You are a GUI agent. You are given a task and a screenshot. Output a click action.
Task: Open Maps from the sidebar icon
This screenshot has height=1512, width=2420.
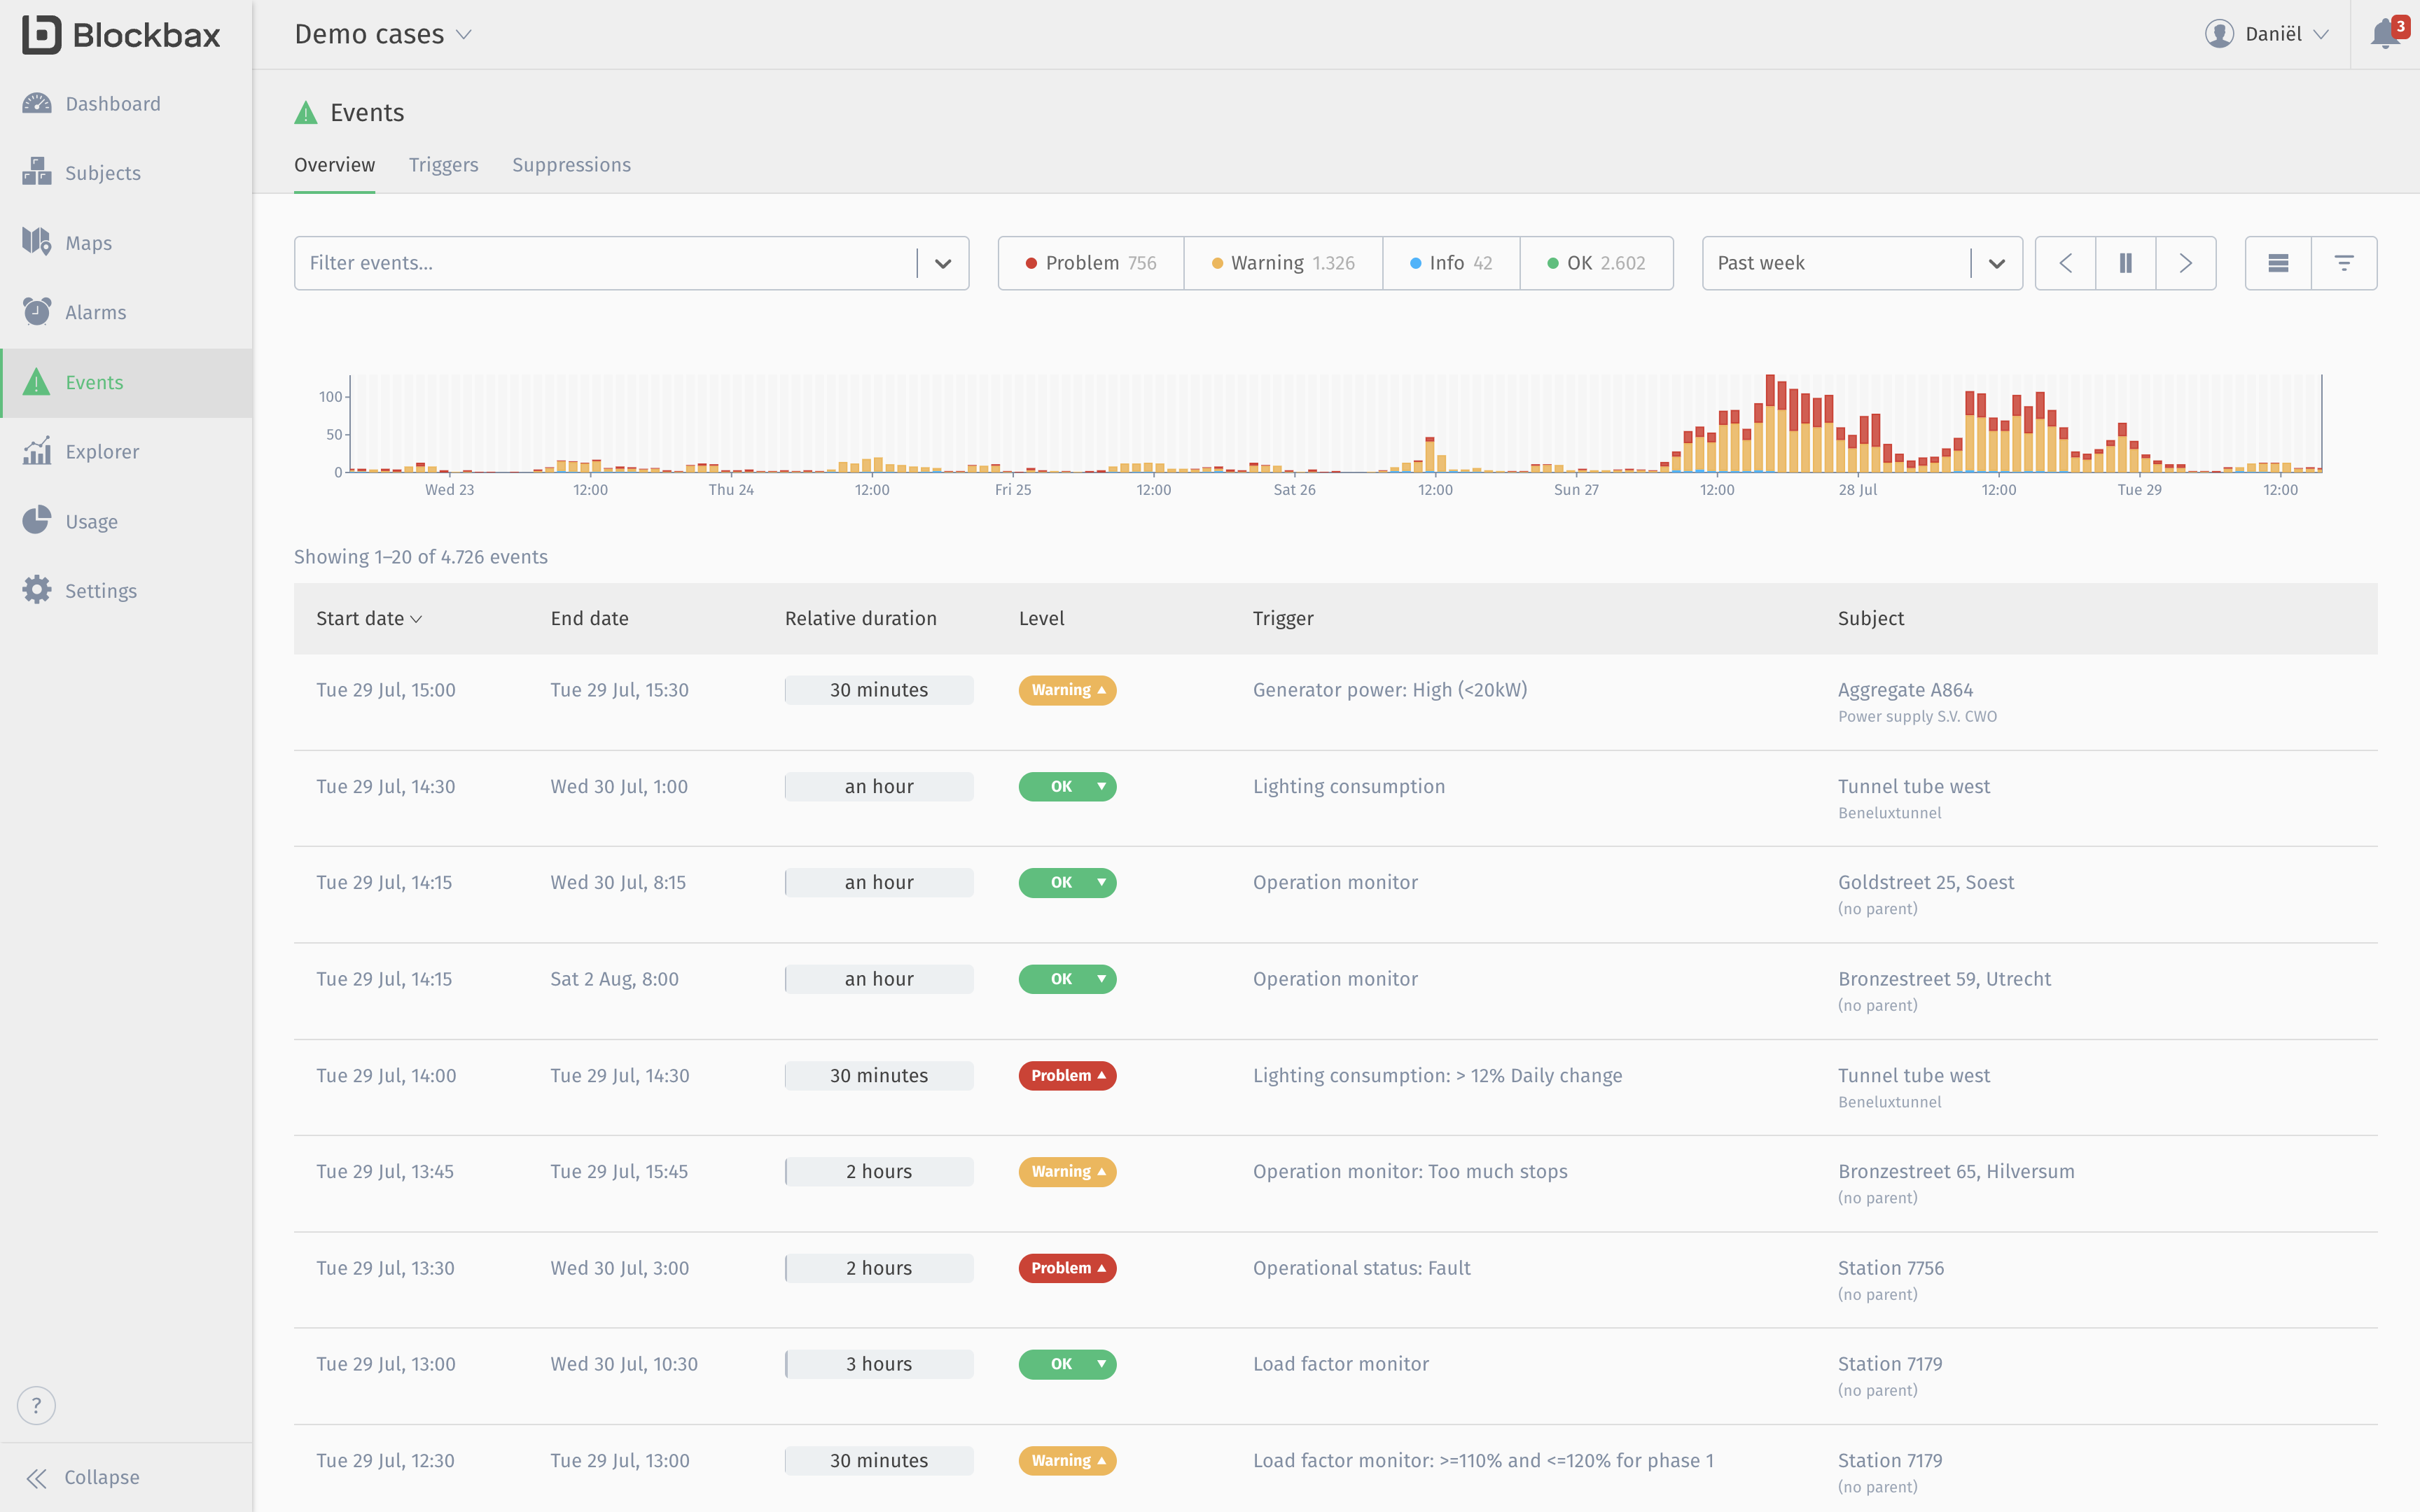click(x=37, y=242)
